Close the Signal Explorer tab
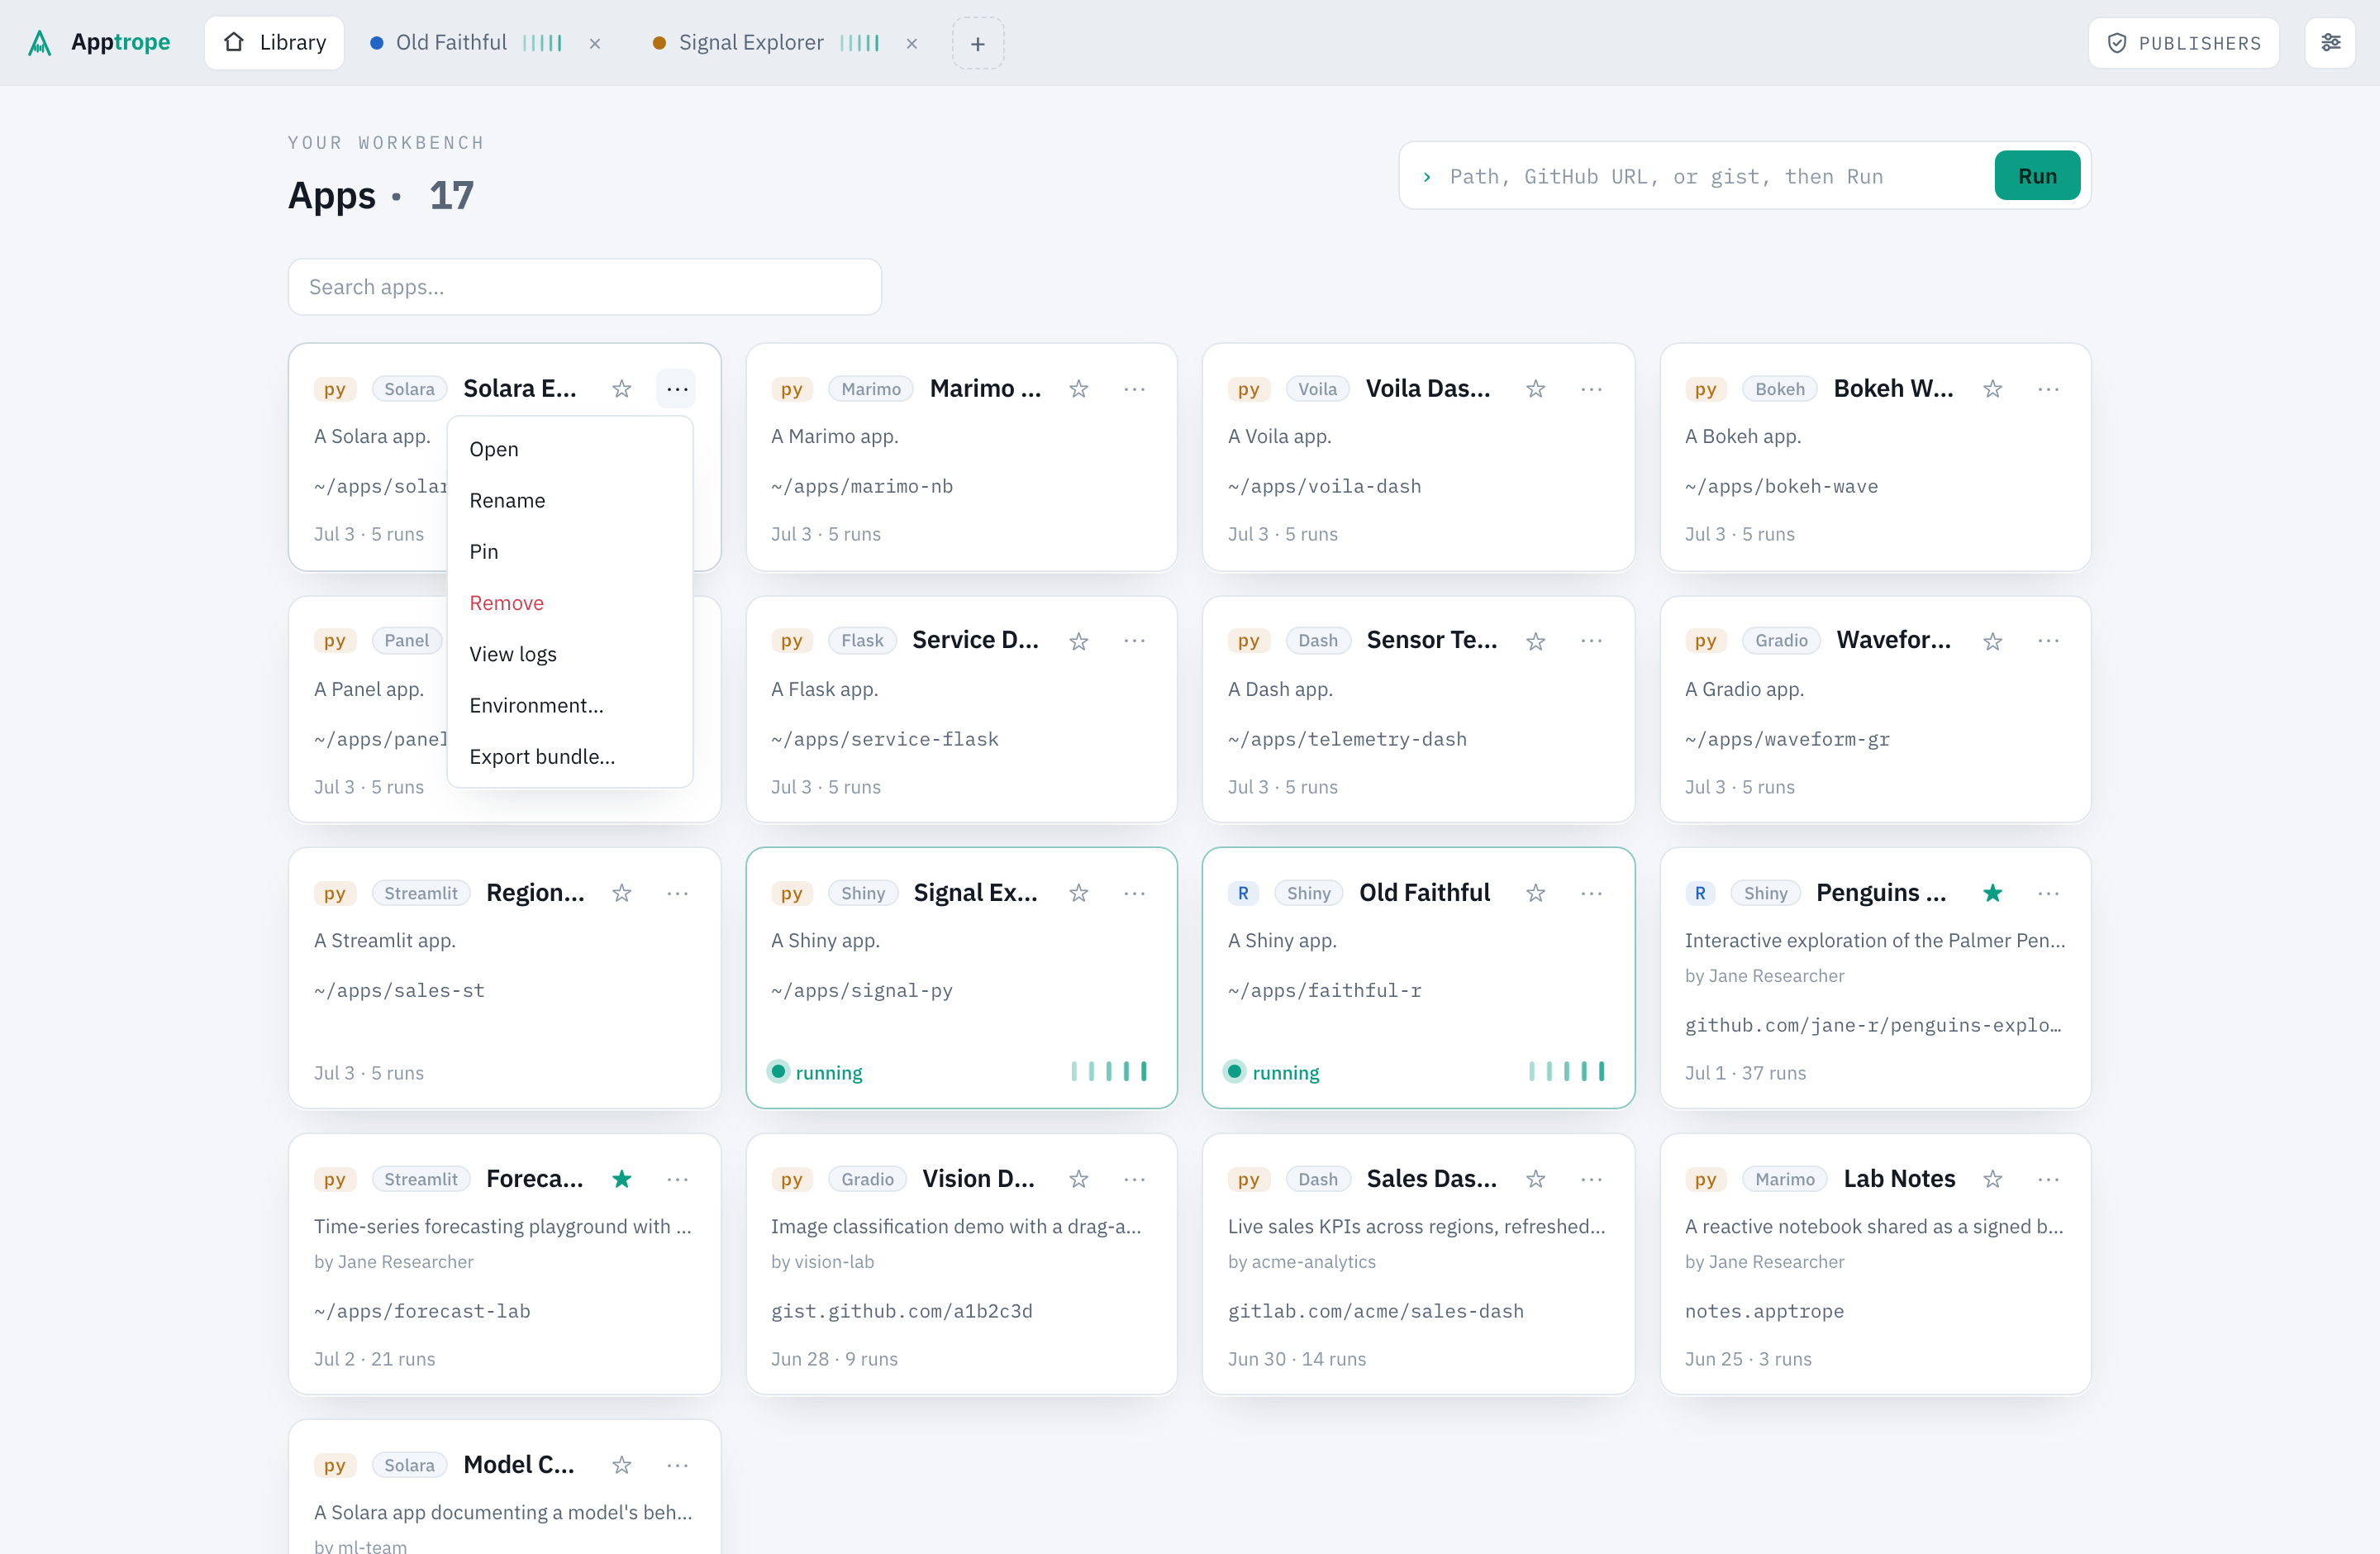Viewport: 2380px width, 1554px height. pos(911,43)
